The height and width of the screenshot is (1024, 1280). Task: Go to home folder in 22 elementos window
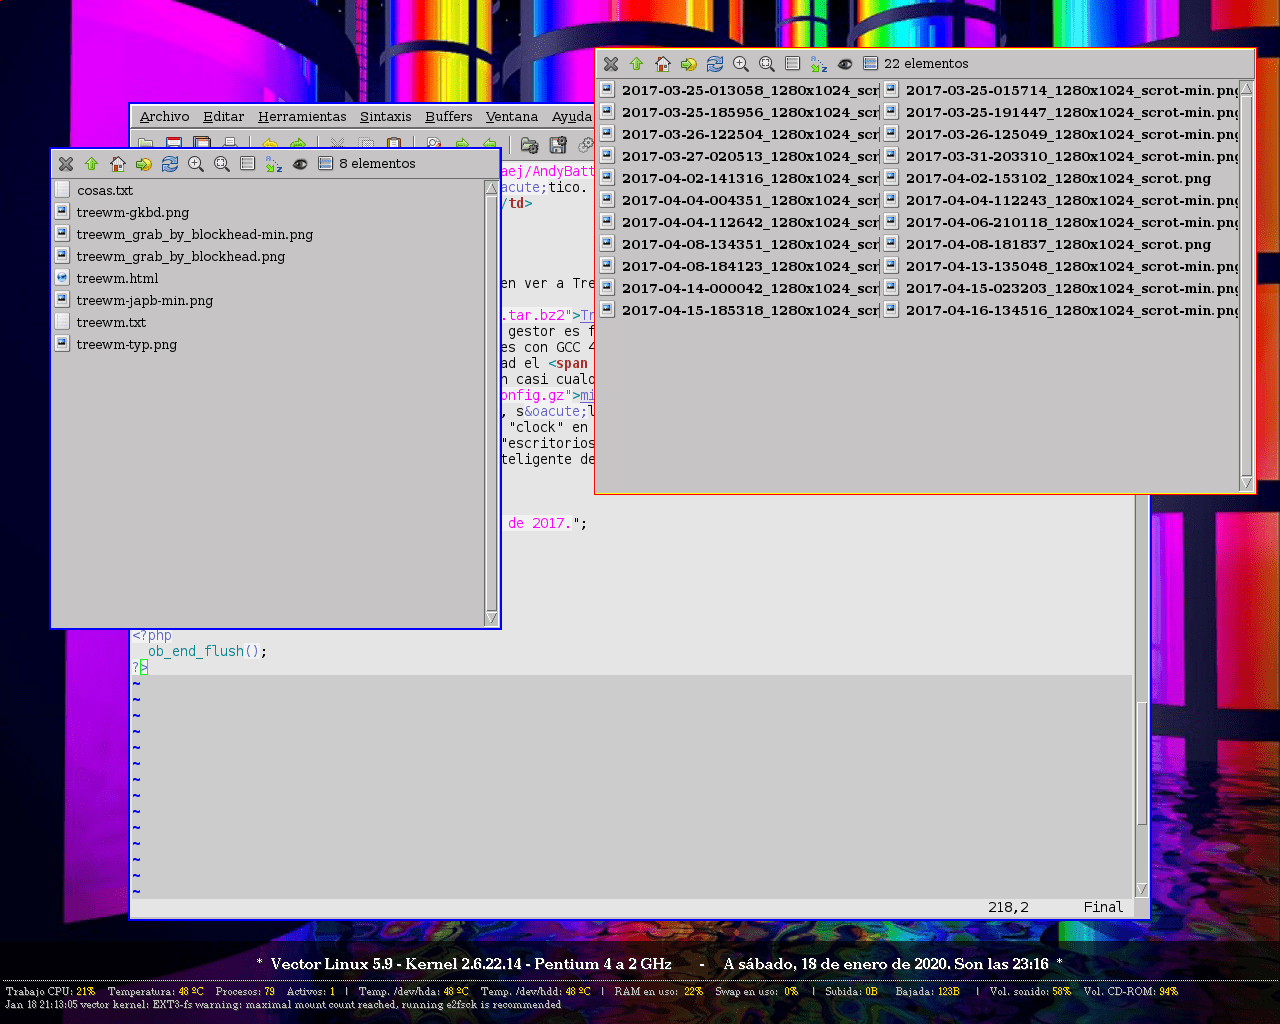click(663, 64)
